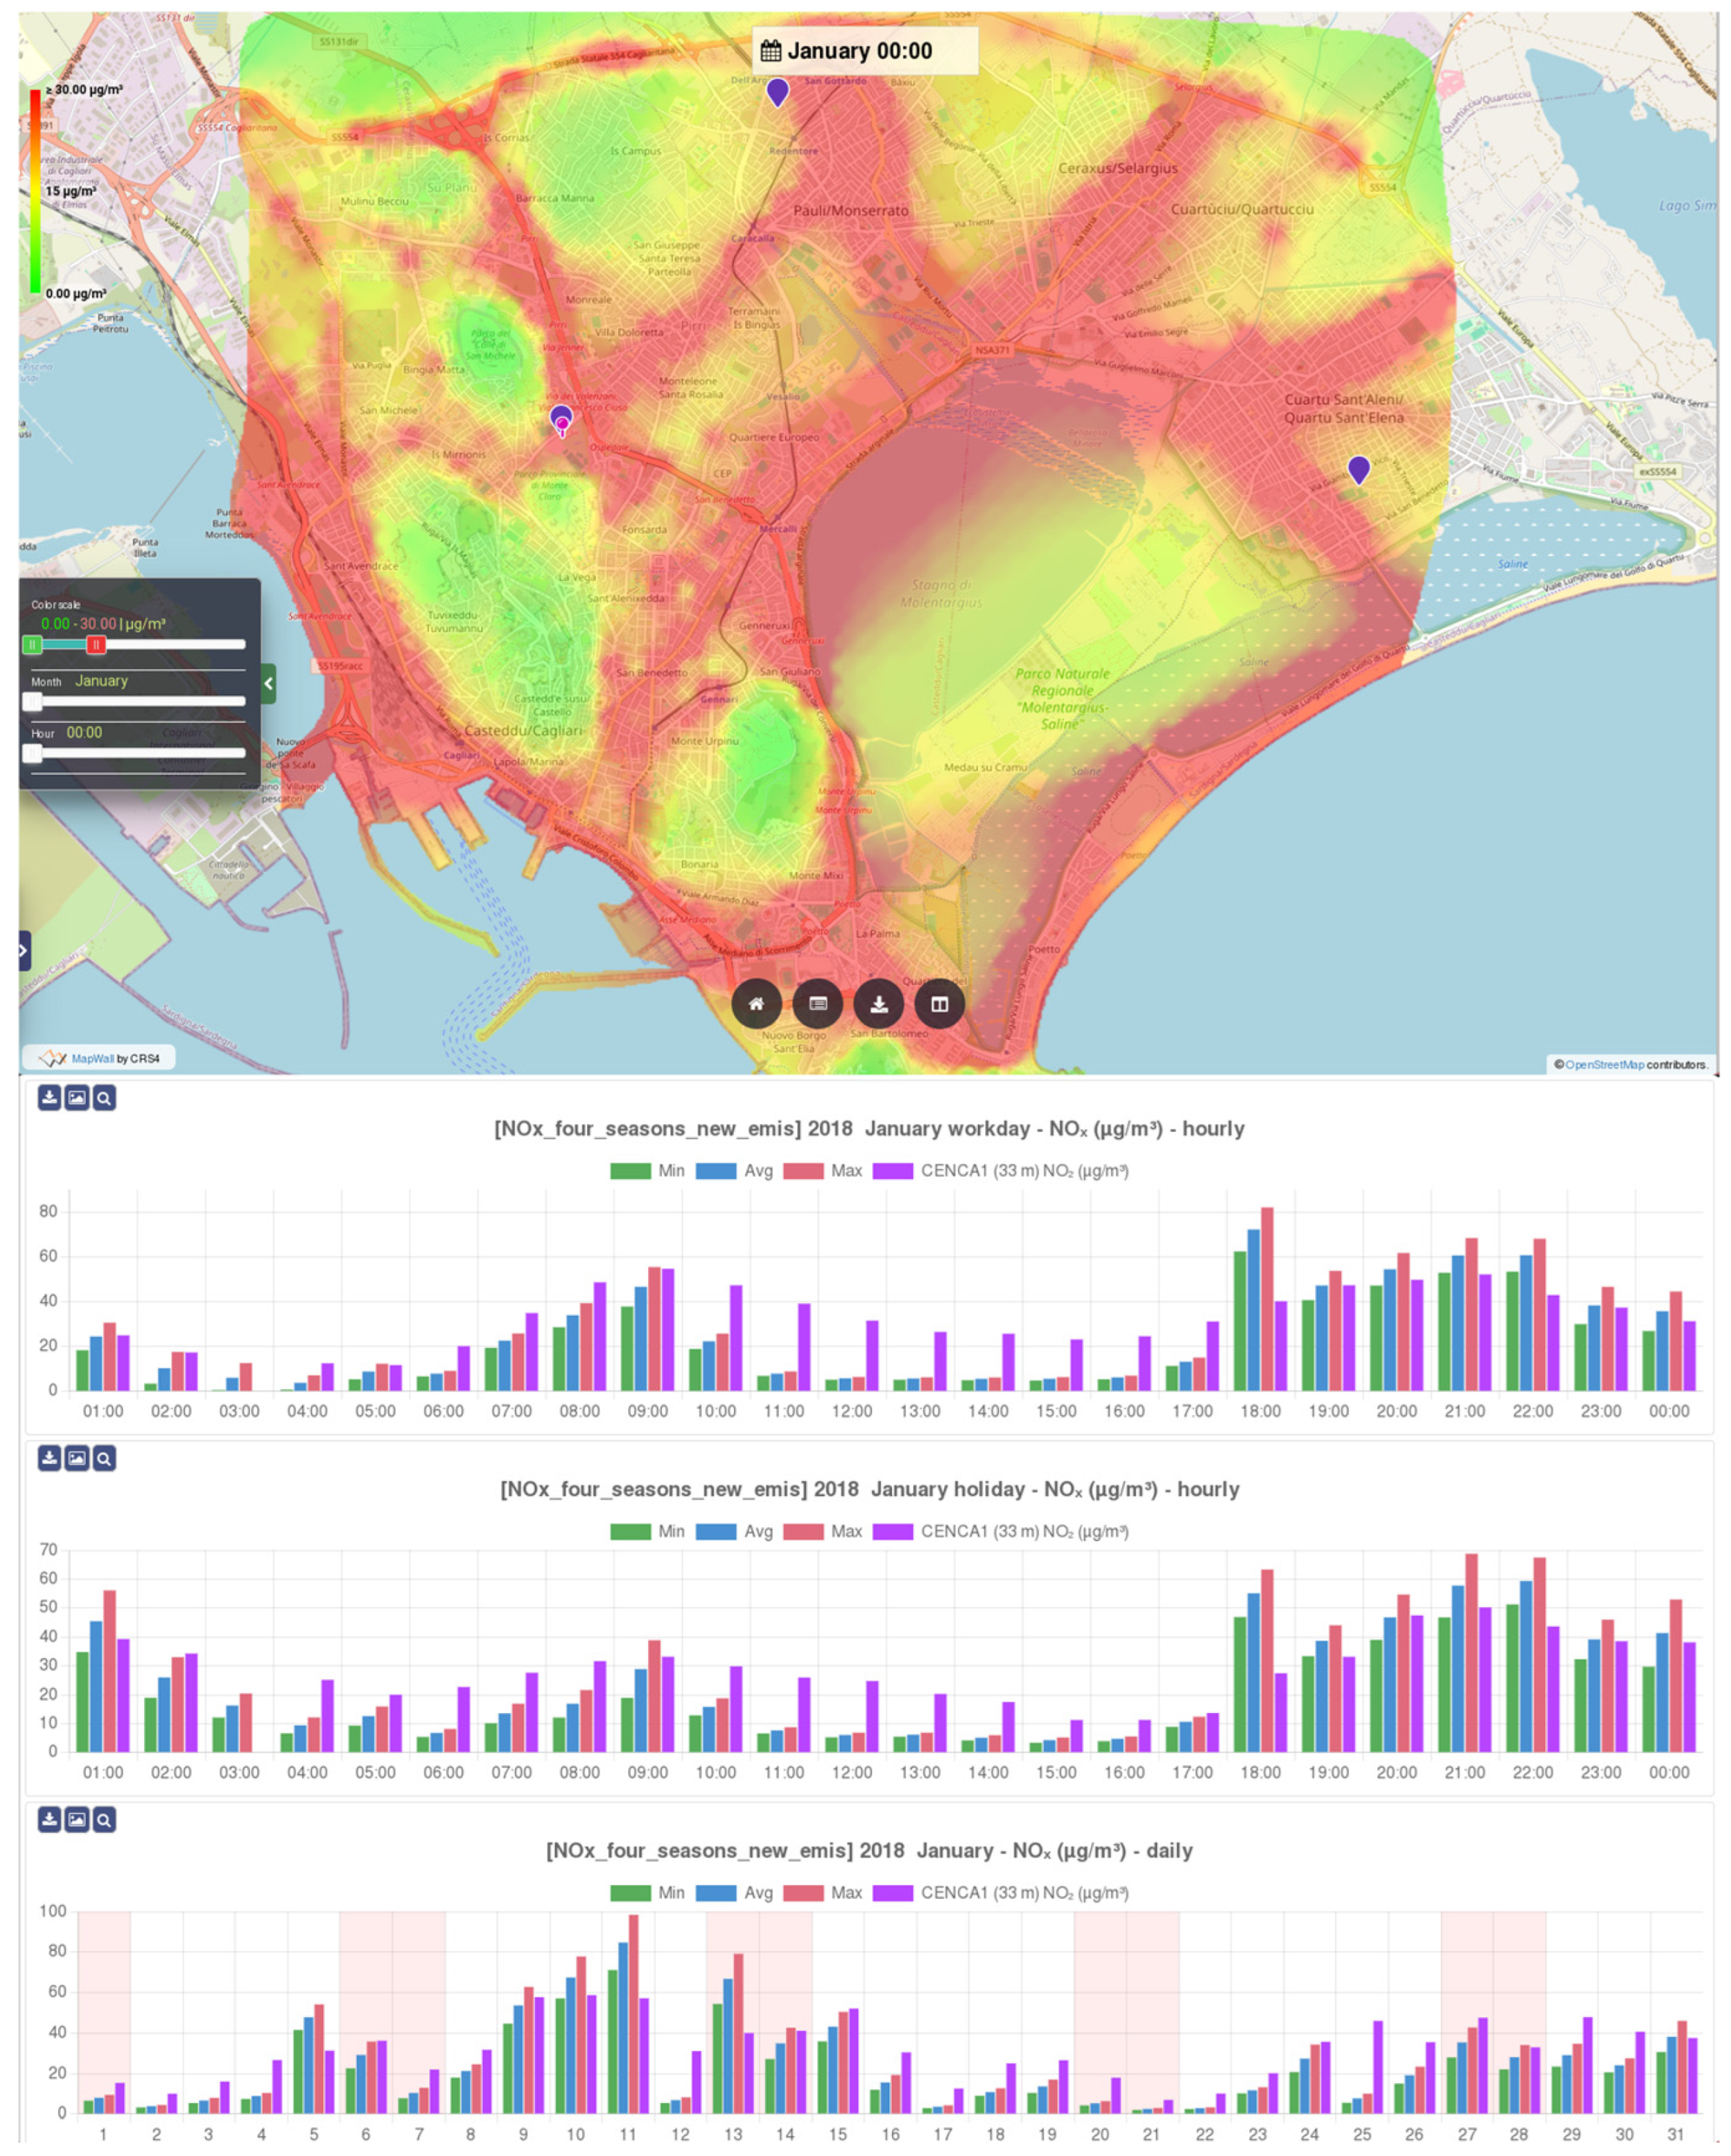Collapse the color scale control panel

point(268,683)
